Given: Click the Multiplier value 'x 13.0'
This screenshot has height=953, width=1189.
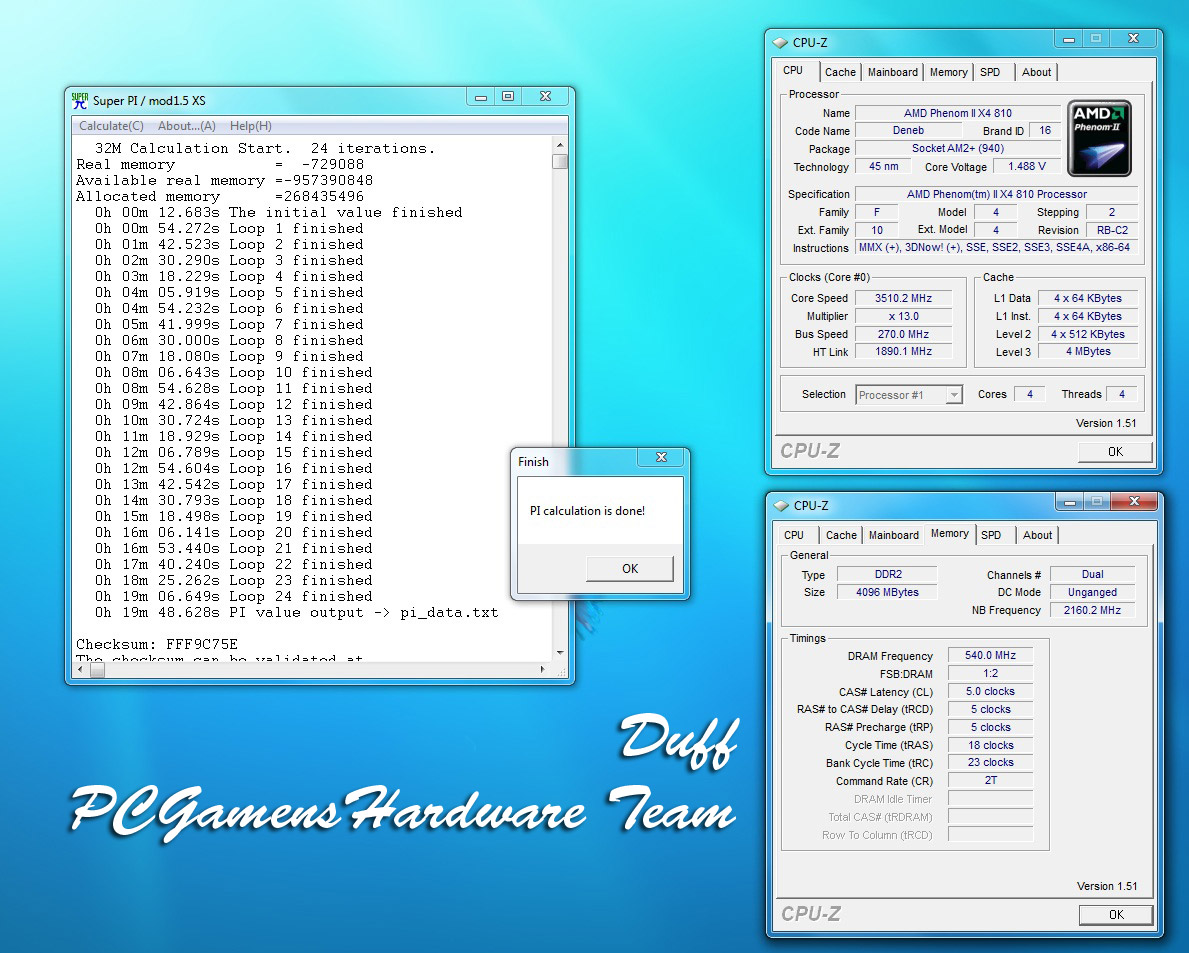Looking at the screenshot, I should tap(903, 316).
